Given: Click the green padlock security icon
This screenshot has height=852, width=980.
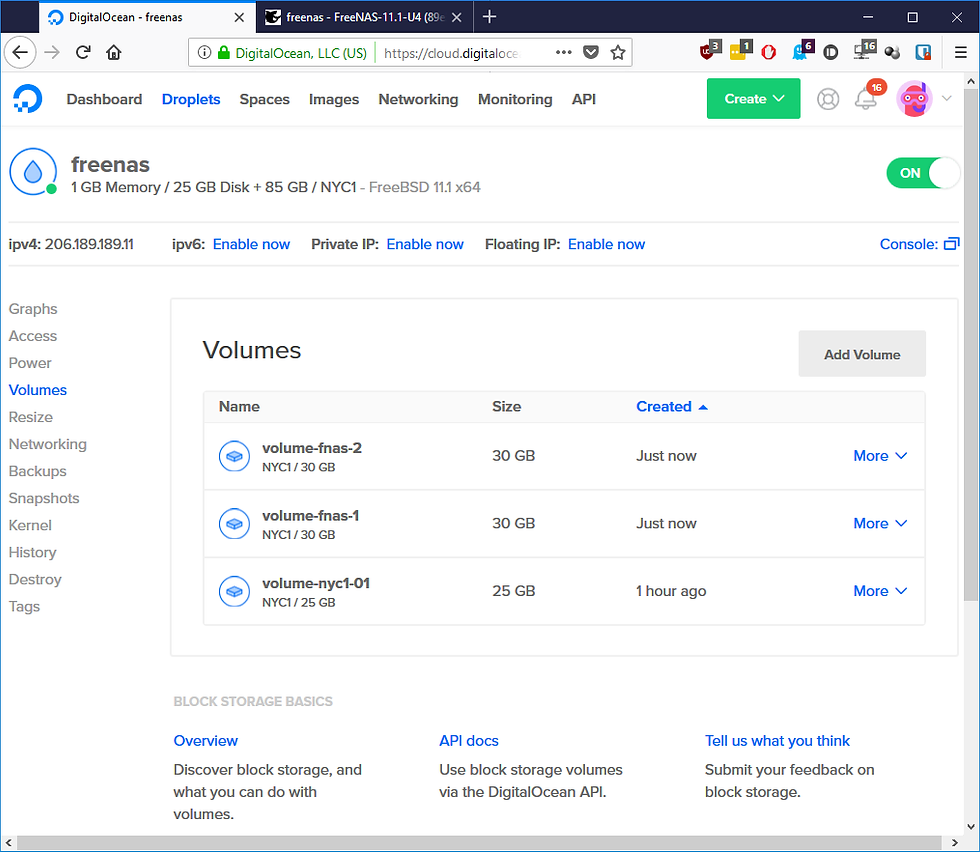Looking at the screenshot, I should (x=223, y=53).
